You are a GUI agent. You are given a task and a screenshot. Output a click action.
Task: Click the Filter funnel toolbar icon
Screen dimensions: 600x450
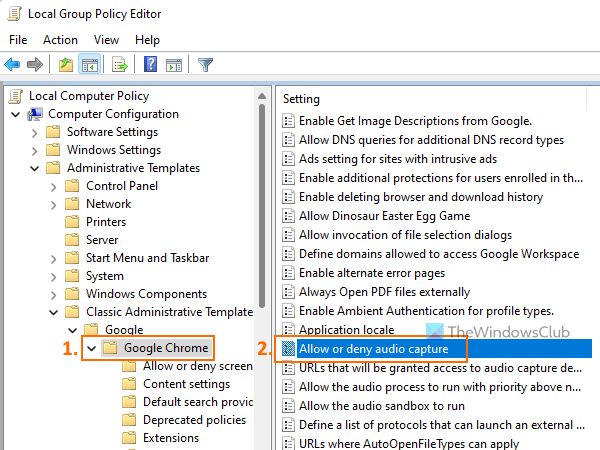click(x=205, y=65)
